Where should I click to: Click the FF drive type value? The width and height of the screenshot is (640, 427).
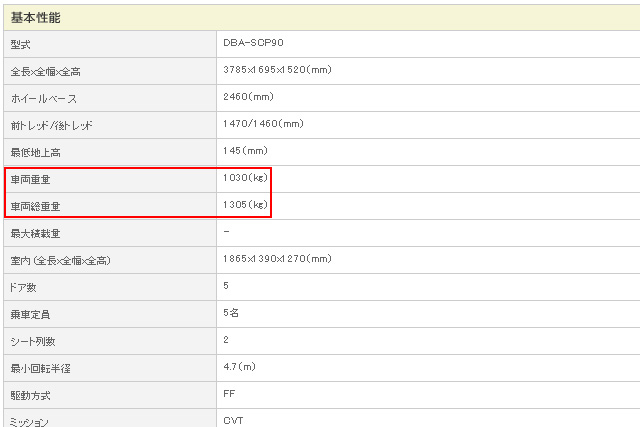click(x=230, y=394)
